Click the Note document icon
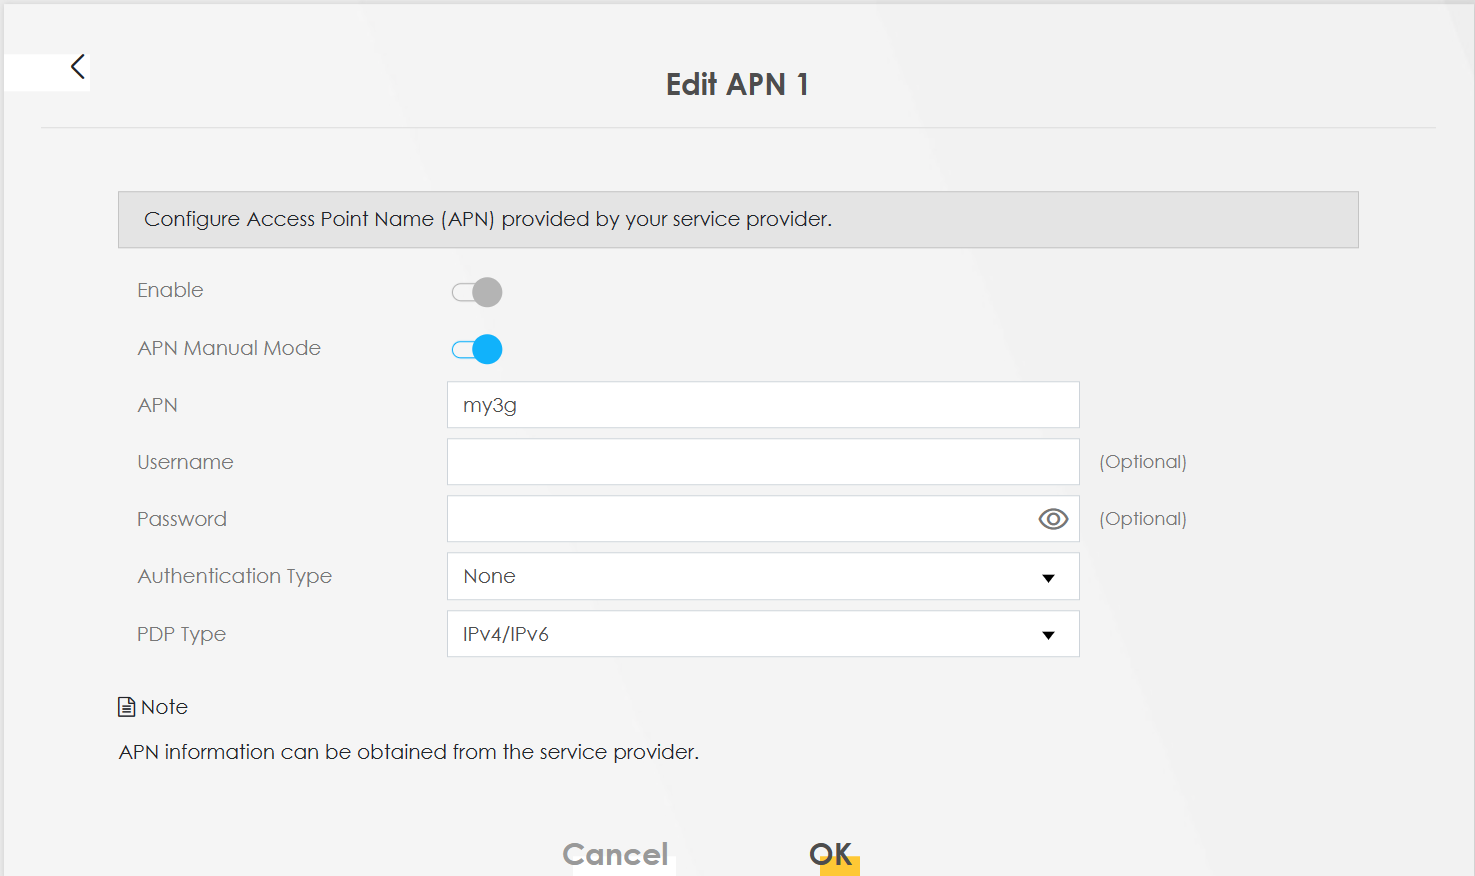Image resolution: width=1475 pixels, height=876 pixels. click(x=127, y=707)
